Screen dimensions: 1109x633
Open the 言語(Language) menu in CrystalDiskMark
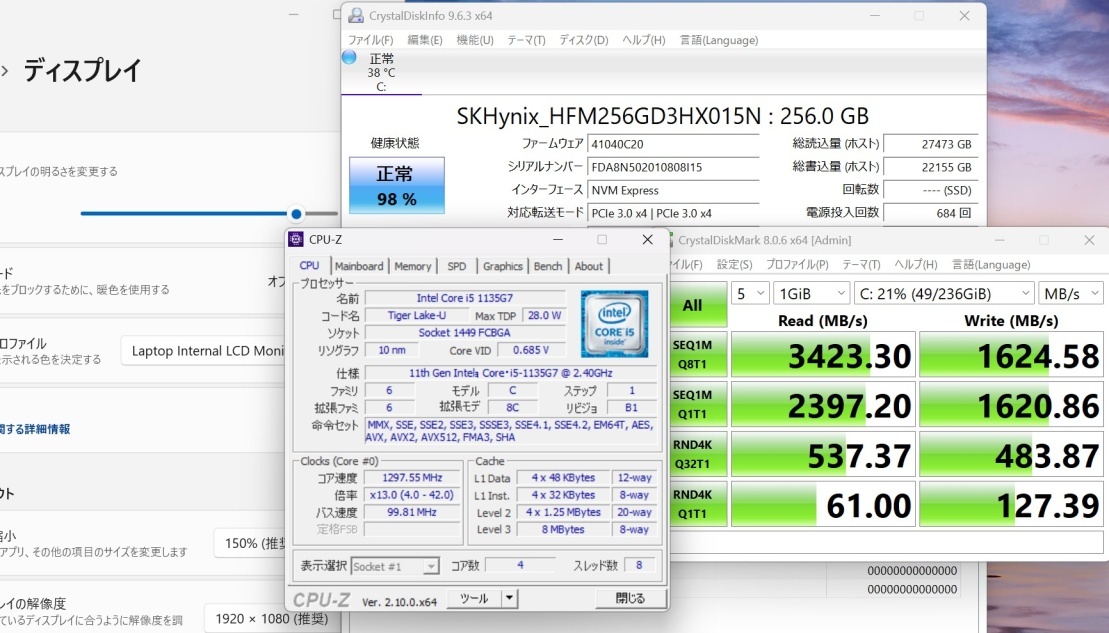point(991,265)
